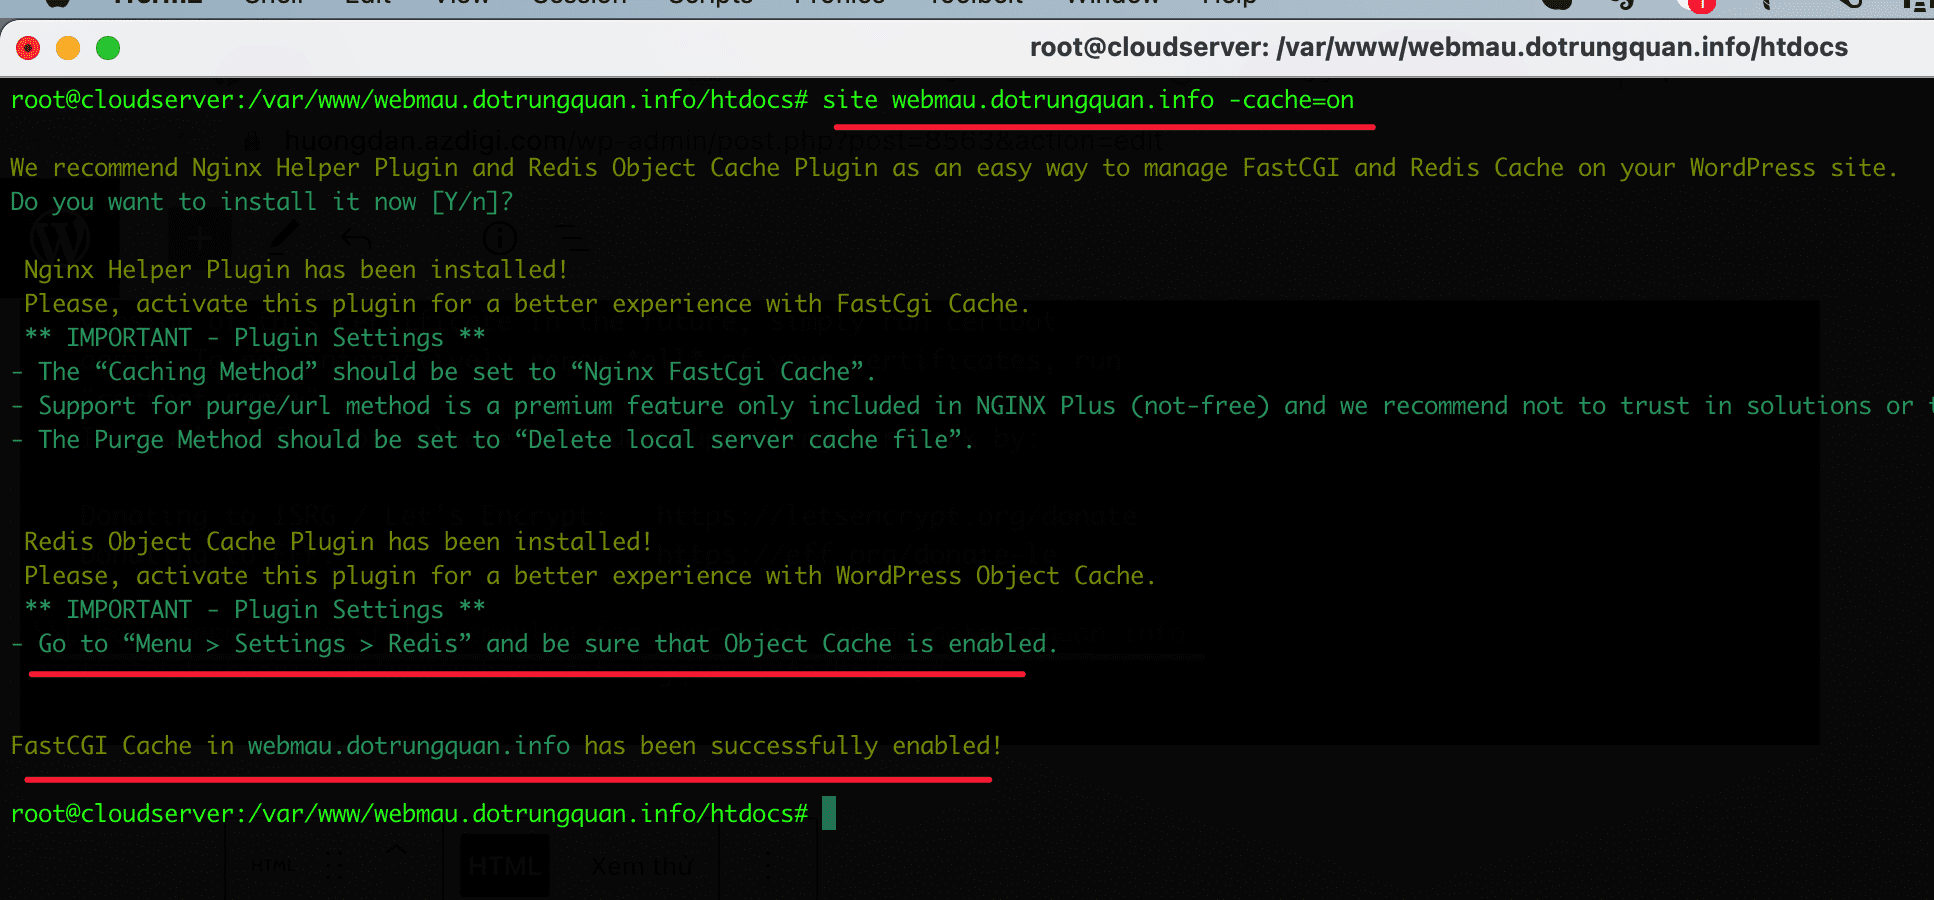Open the Toolbelt menu
Viewport: 1934px width, 900px height.
975,3
